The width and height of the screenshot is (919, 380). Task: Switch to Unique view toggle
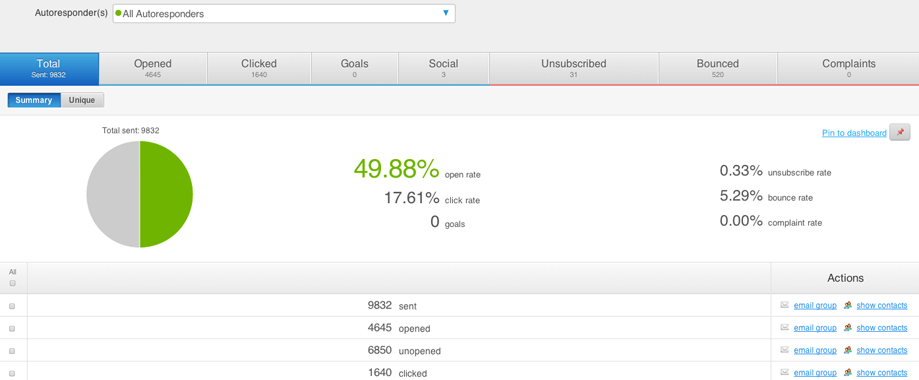pyautogui.click(x=82, y=100)
